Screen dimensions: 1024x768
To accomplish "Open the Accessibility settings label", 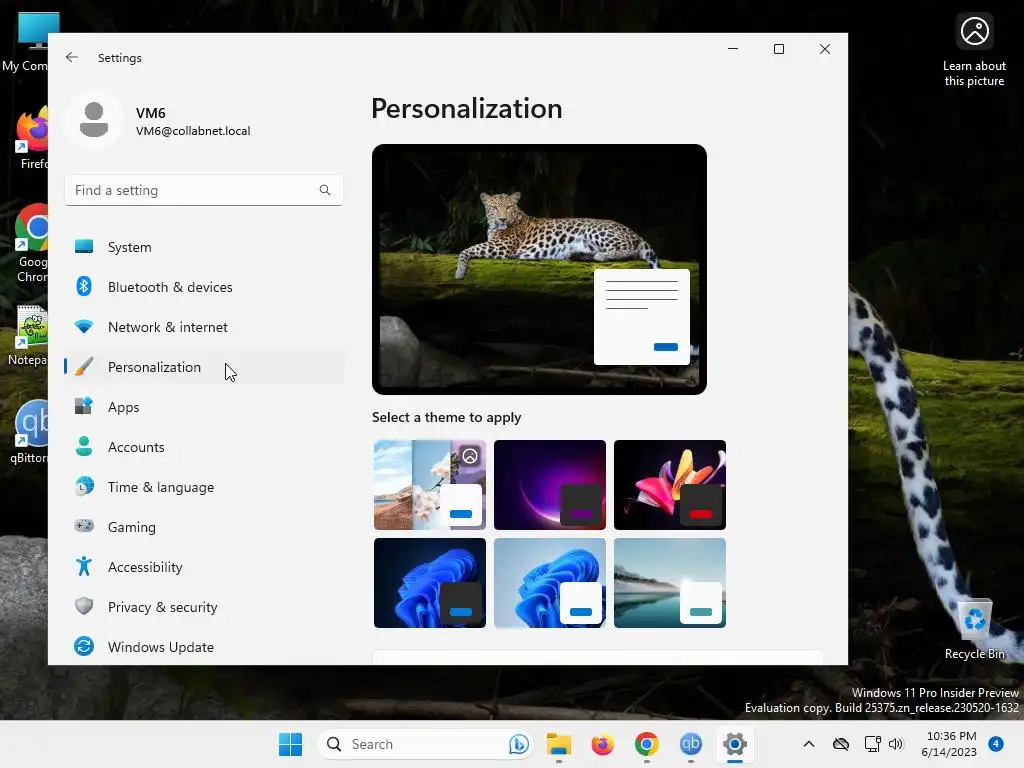I will pos(145,567).
